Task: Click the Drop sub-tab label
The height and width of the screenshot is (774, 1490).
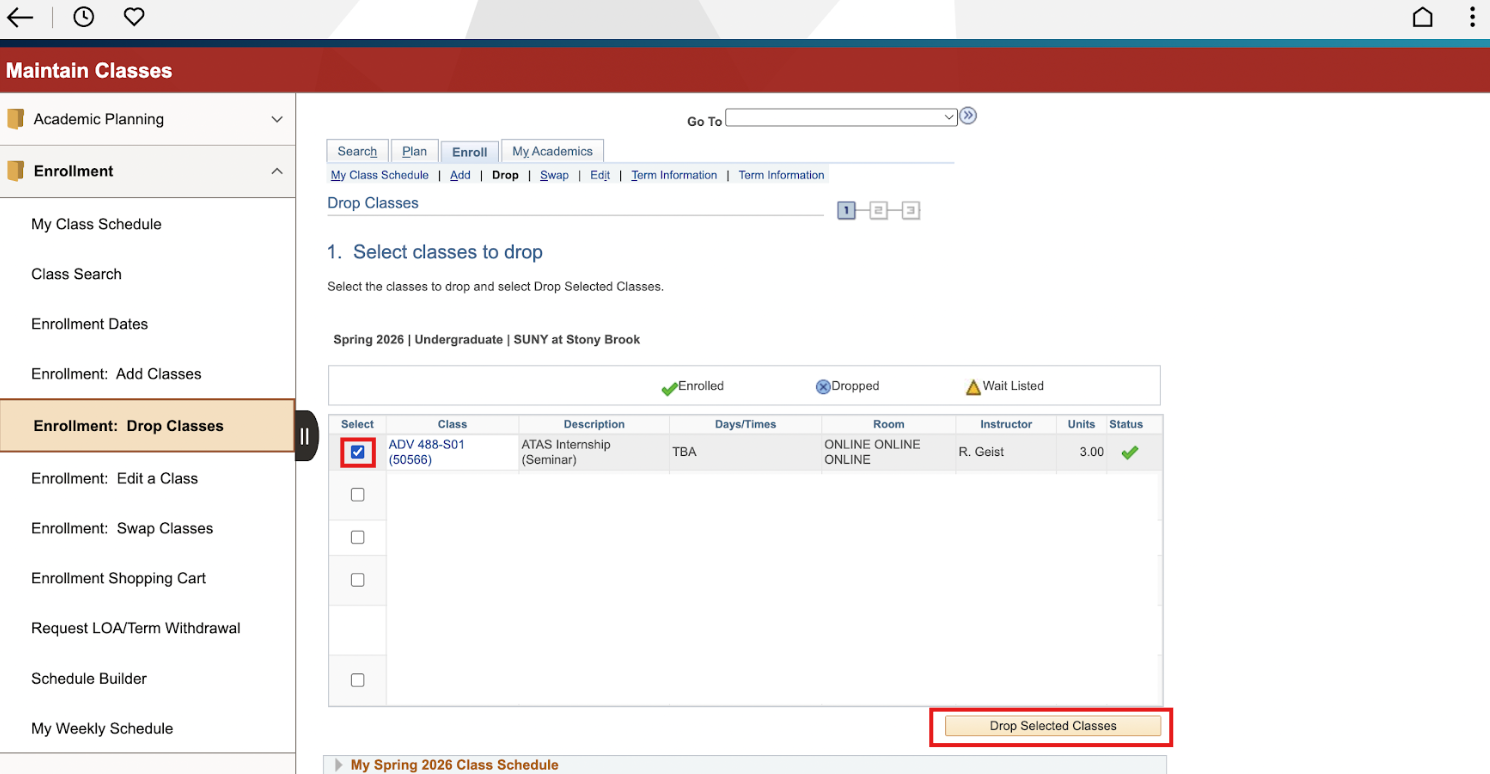Action: pyautogui.click(x=505, y=175)
